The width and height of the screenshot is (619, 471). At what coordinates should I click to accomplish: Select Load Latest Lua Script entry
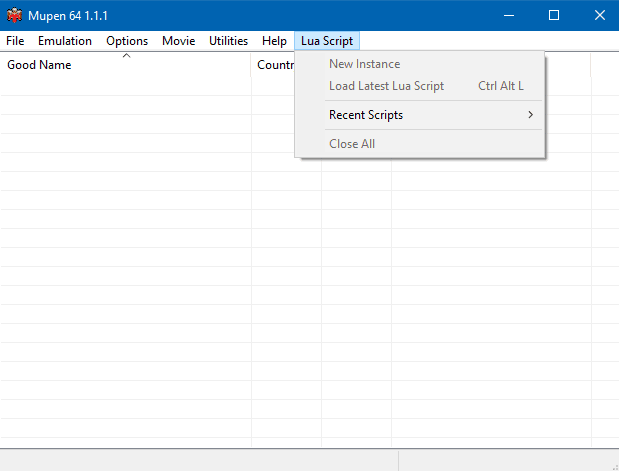[x=420, y=86]
